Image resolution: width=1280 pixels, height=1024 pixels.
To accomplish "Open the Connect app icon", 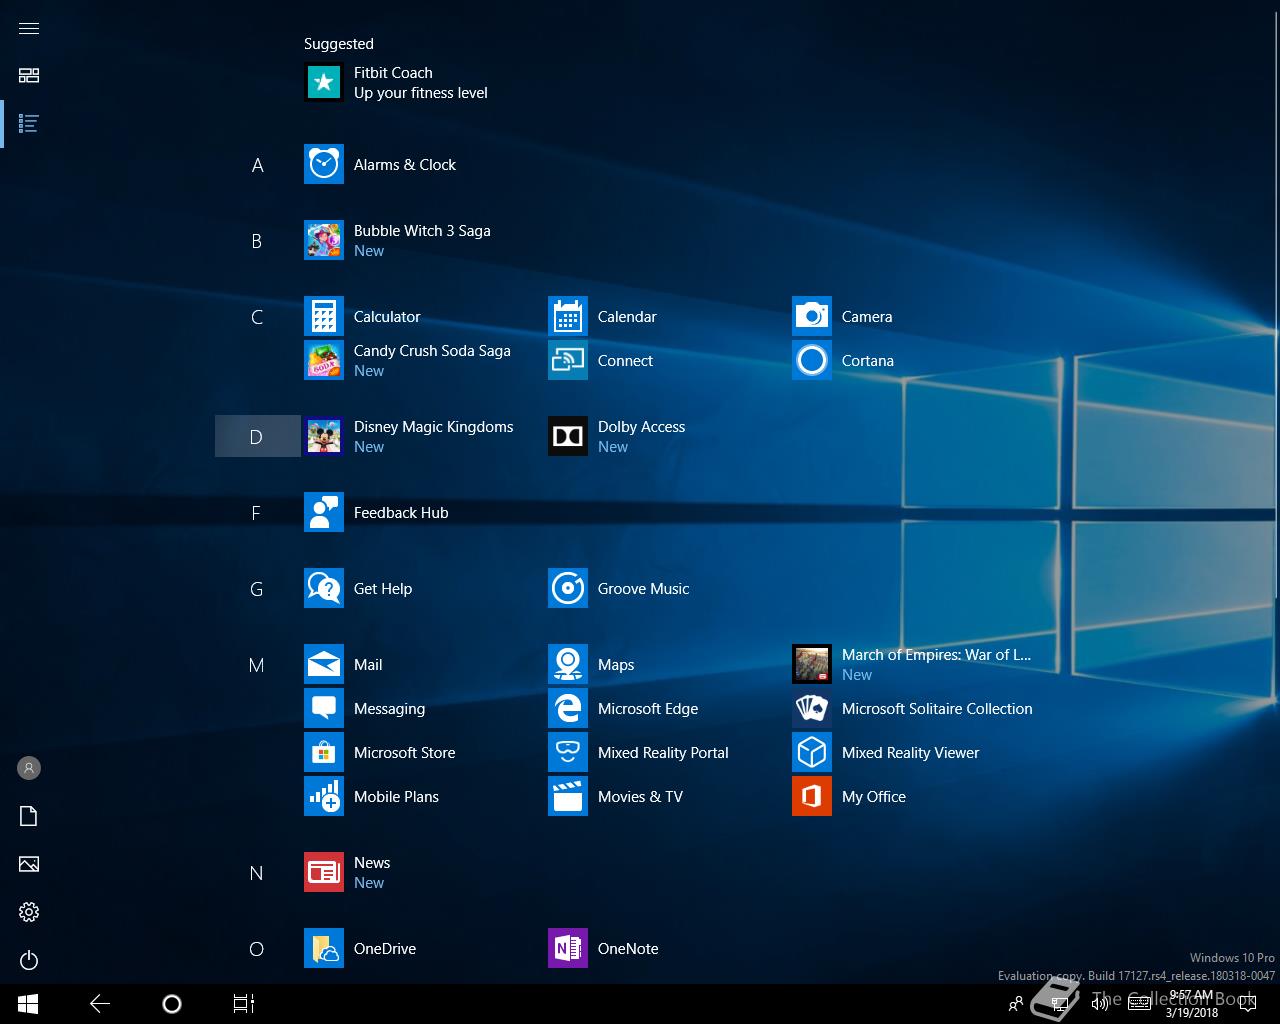I will click(568, 360).
